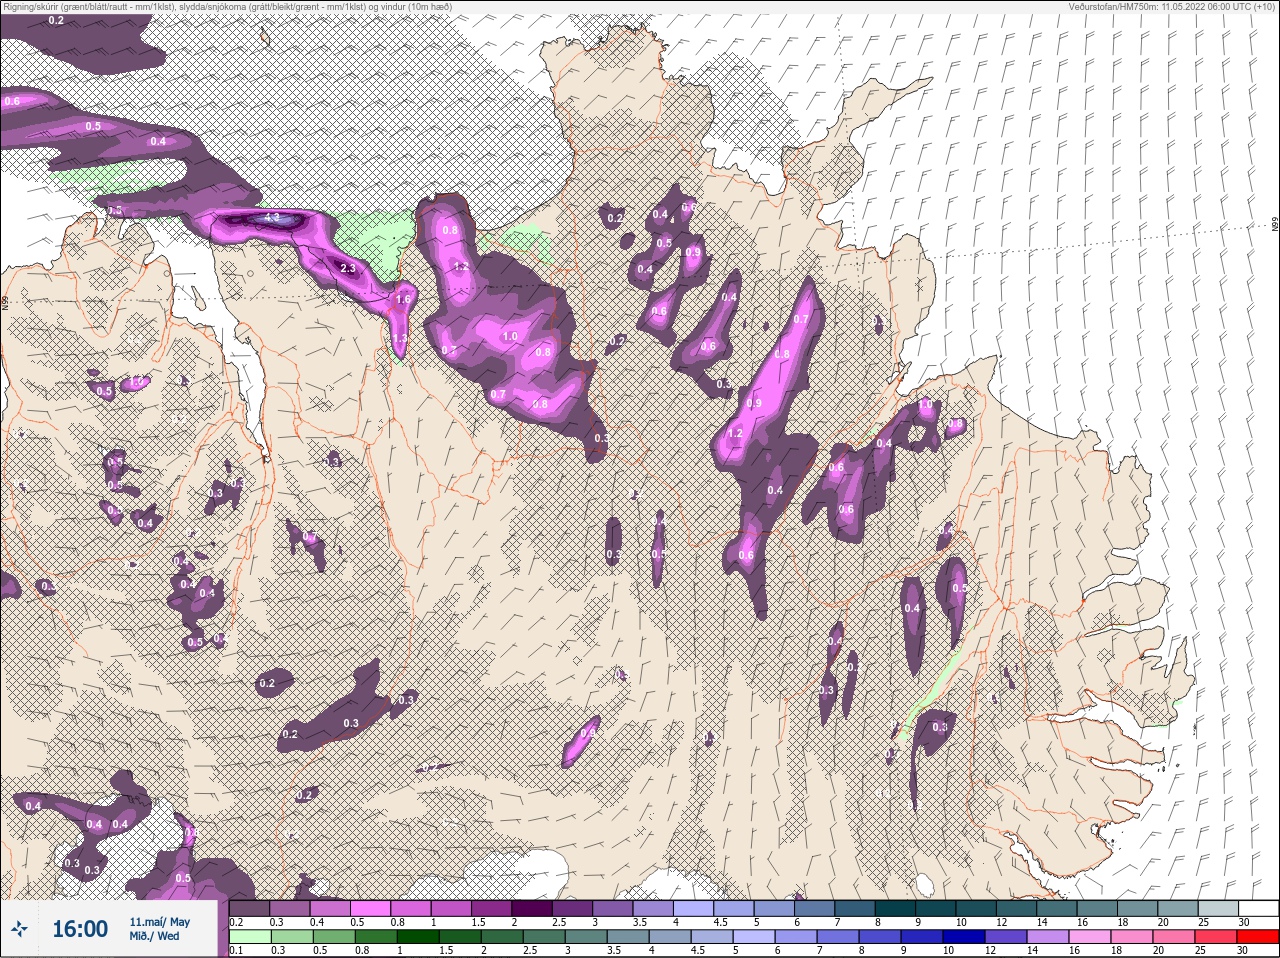Screen dimensions: 1280x958
Task: Pick the bright red swatch ending the lower legend
Action: tap(1258, 937)
